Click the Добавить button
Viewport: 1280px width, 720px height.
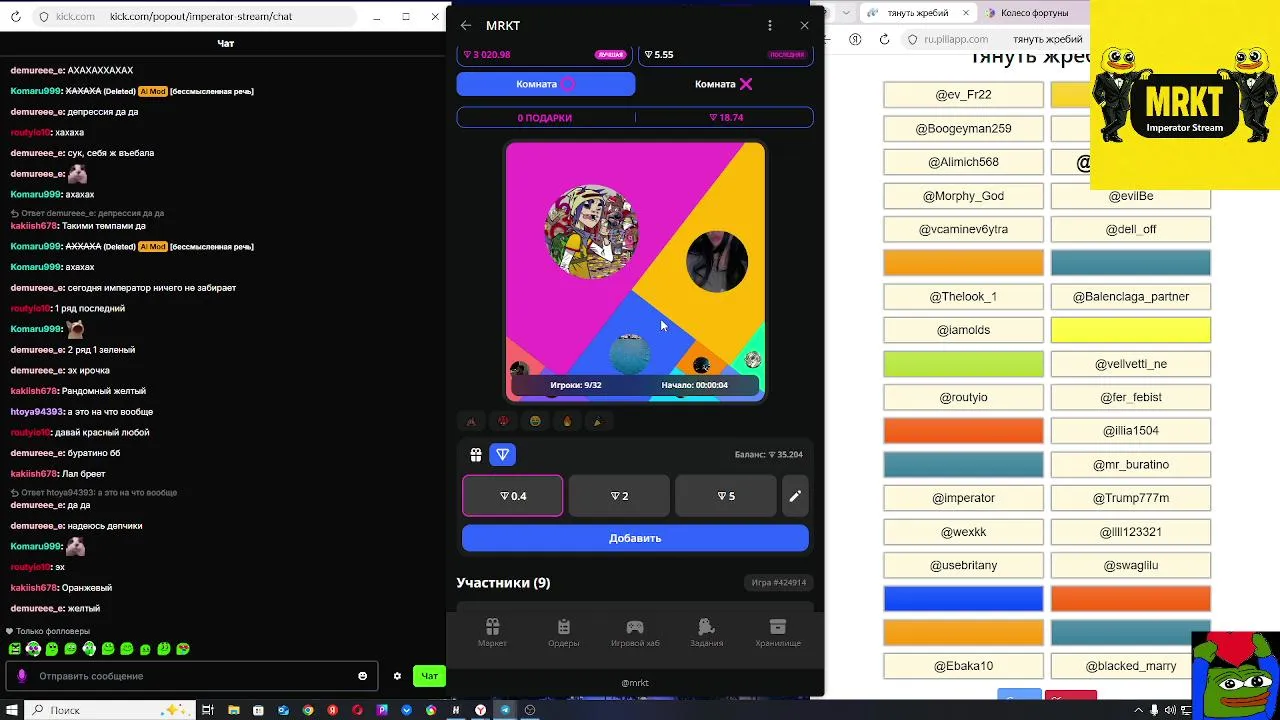pyautogui.click(x=635, y=538)
